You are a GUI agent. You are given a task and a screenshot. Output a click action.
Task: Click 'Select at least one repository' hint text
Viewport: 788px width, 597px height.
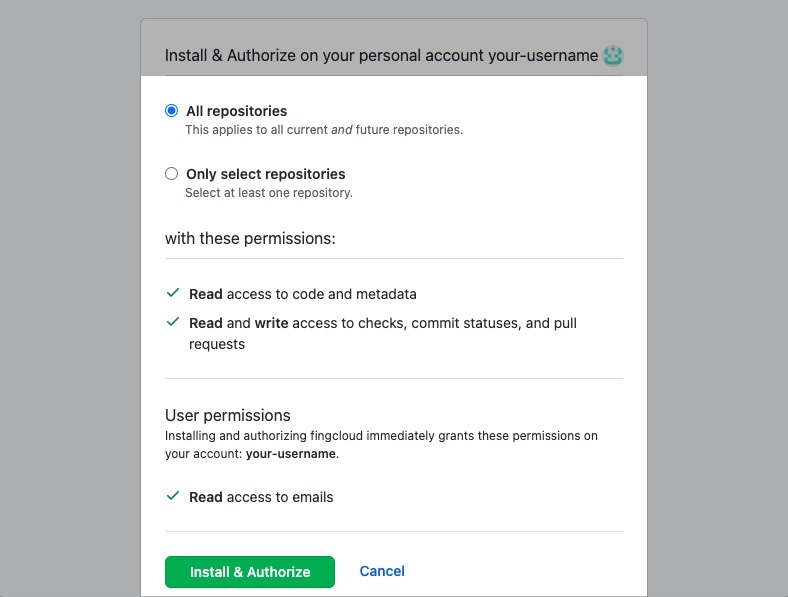[x=268, y=193]
